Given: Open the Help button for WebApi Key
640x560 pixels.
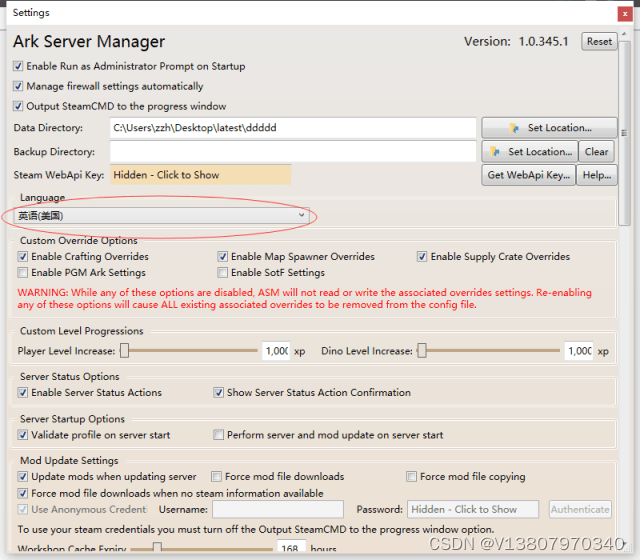Looking at the screenshot, I should (596, 175).
